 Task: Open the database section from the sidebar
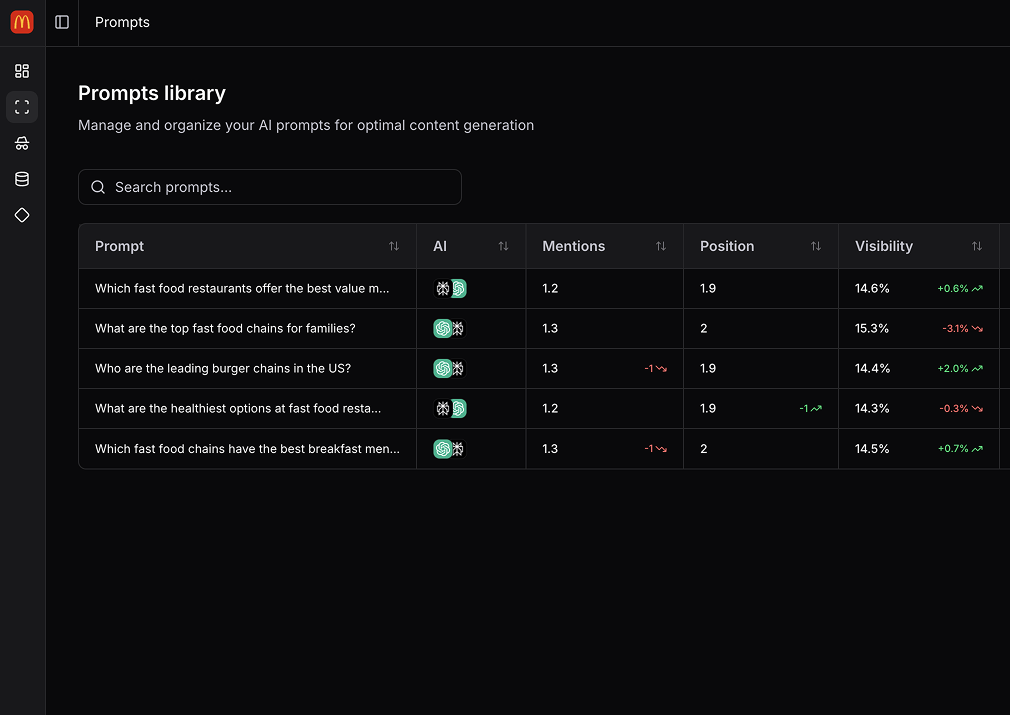point(22,179)
